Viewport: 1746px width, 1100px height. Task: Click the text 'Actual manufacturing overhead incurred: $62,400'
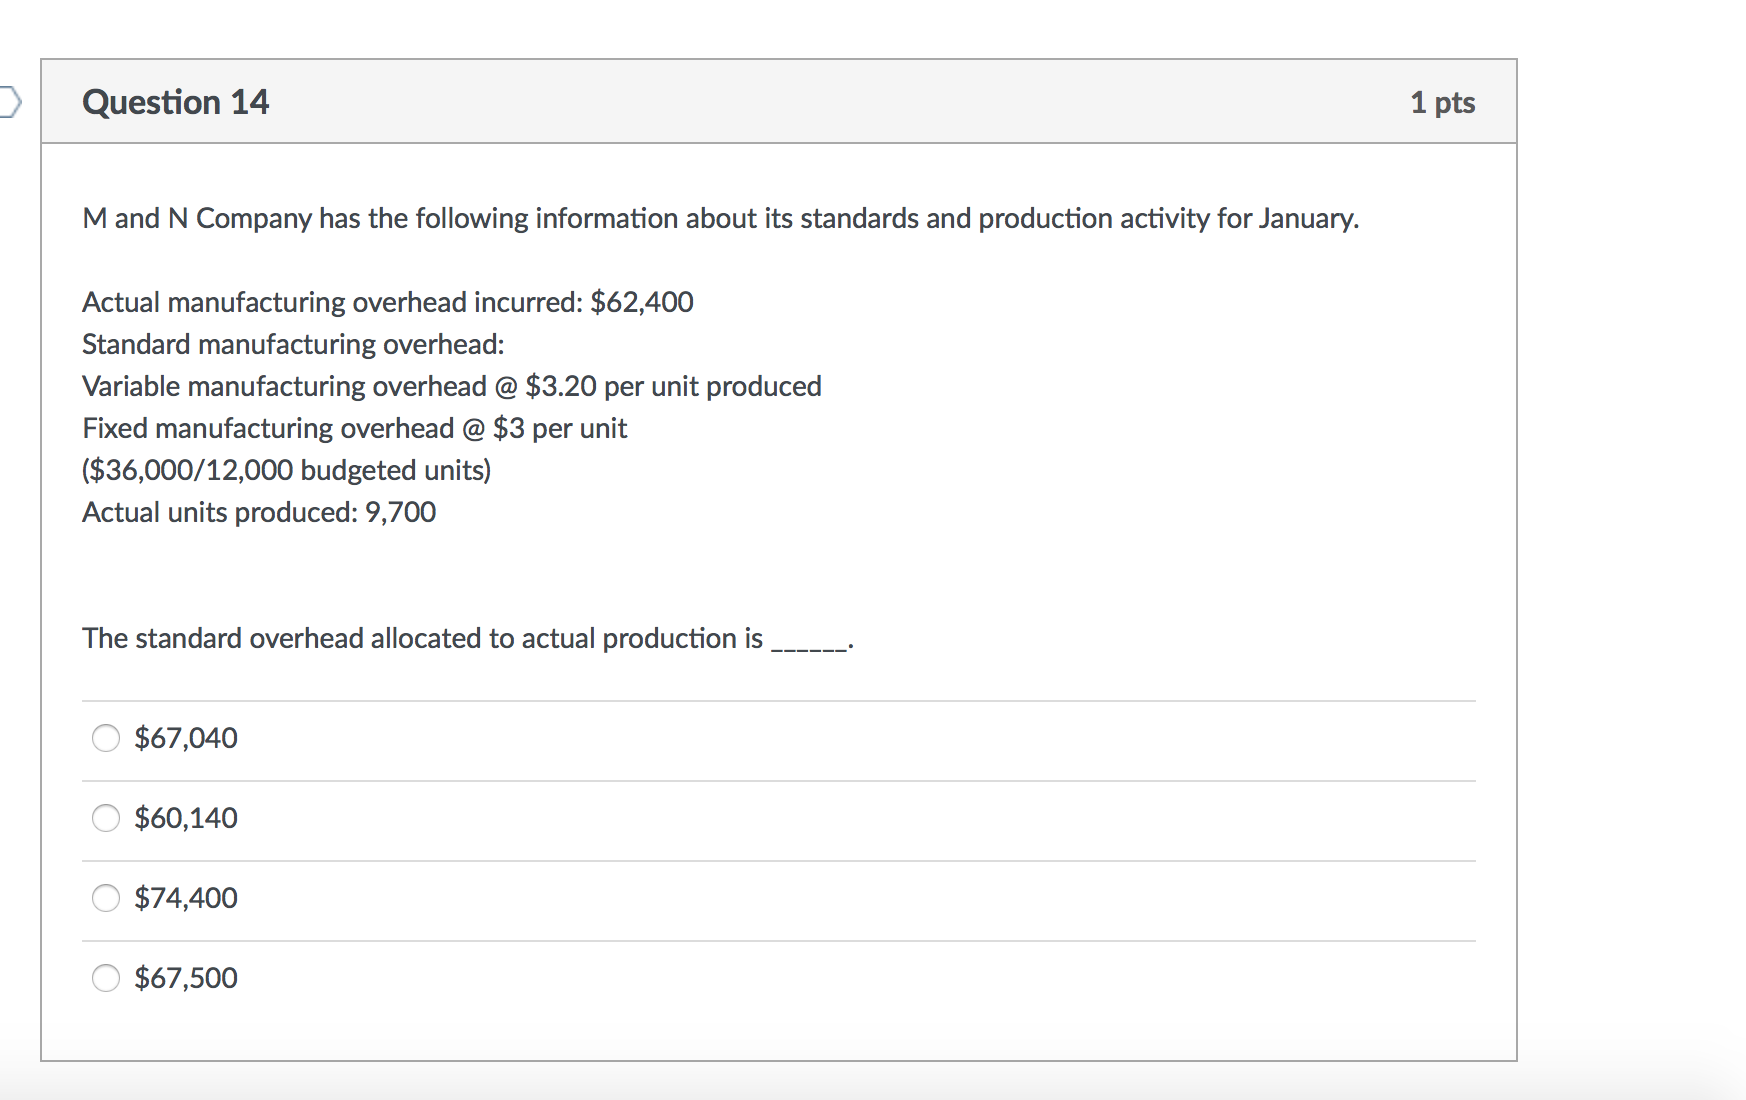click(x=388, y=302)
